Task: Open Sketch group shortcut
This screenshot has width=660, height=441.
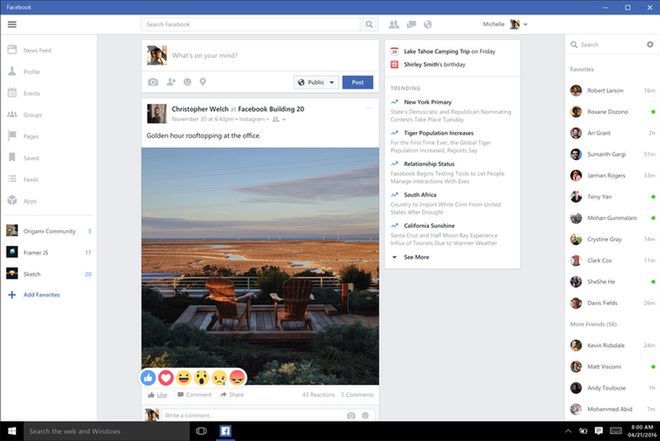Action: (x=49, y=274)
